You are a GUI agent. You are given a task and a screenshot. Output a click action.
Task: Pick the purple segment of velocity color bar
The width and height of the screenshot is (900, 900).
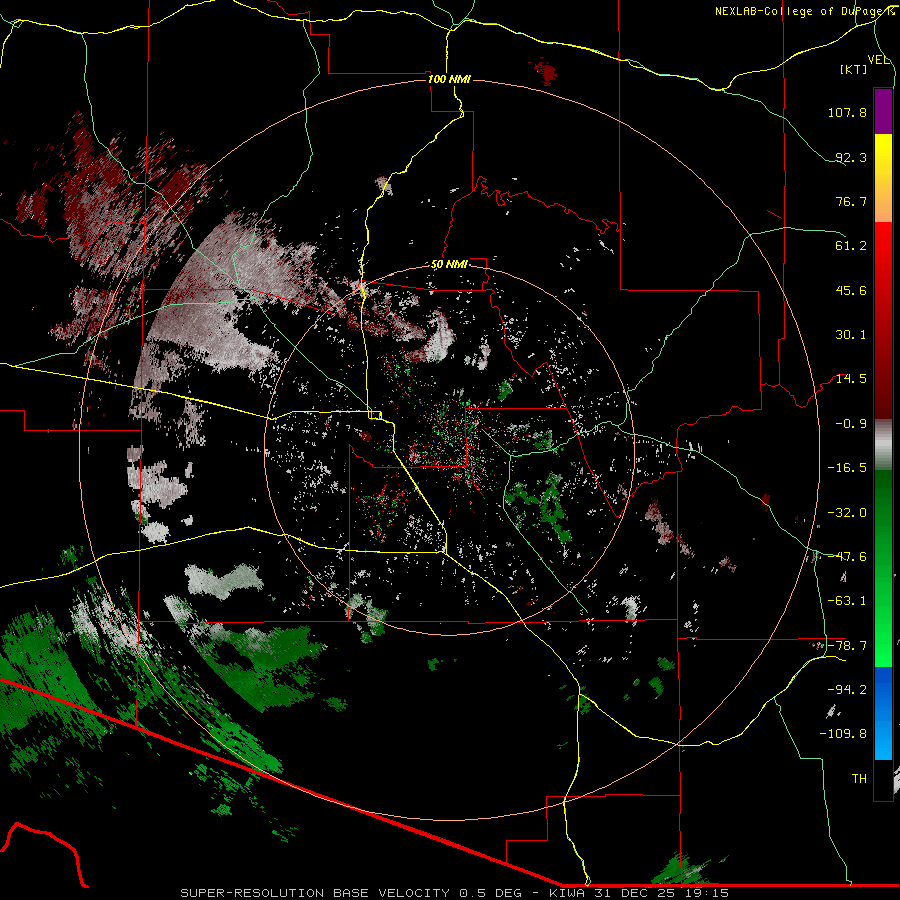(883, 111)
